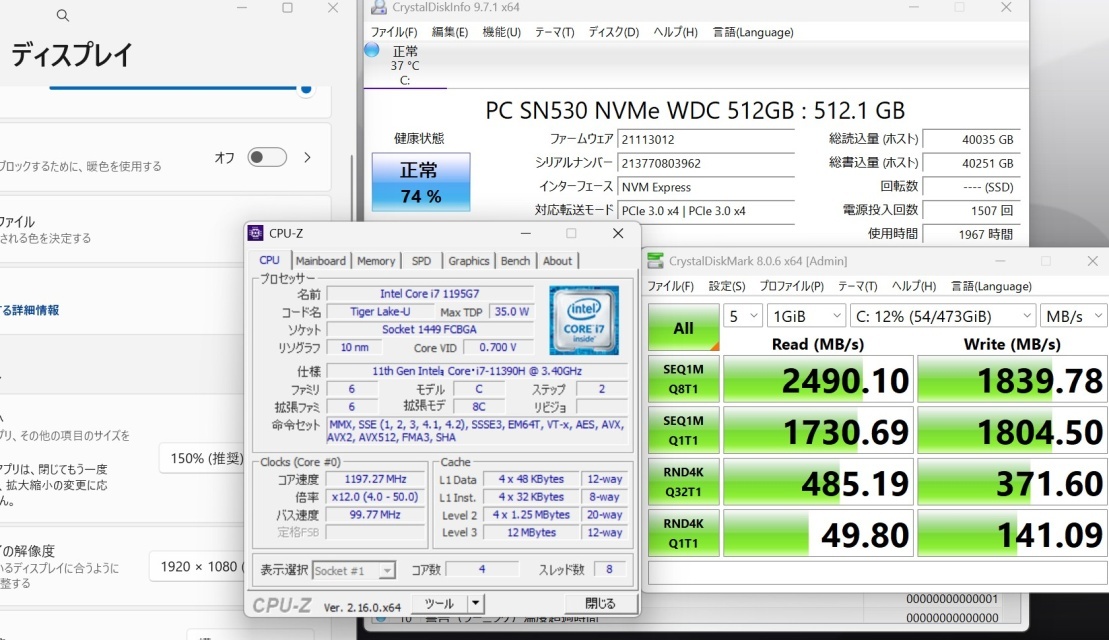Click the Intel Core i7 logo in CPU-Z

point(584,320)
